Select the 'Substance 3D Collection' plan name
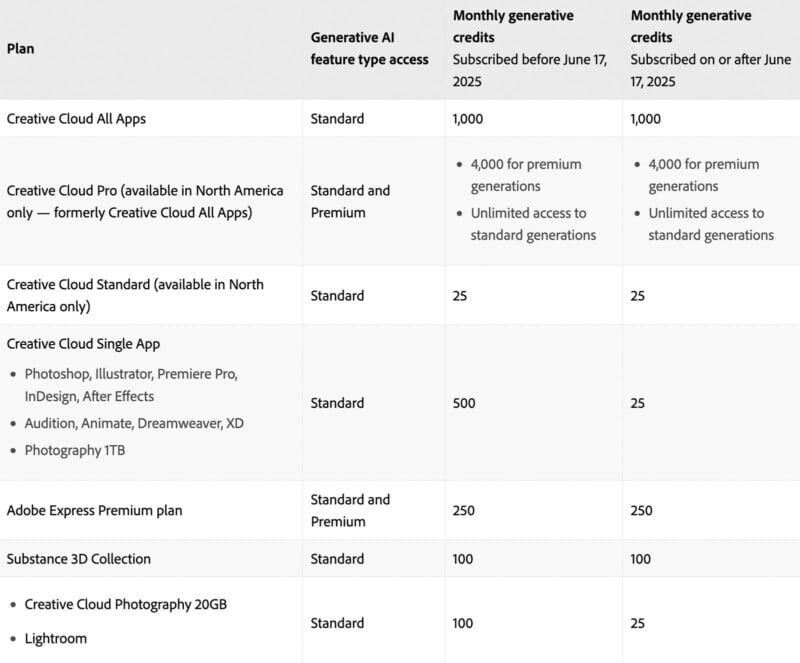800x663 pixels. pyautogui.click(x=79, y=558)
